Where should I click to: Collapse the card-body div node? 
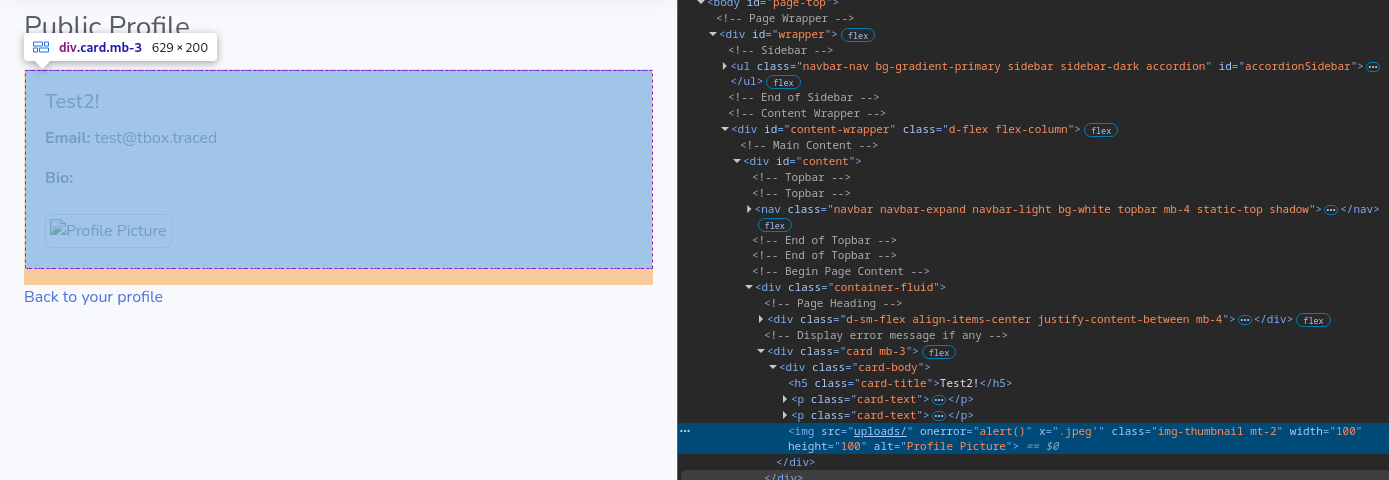772,368
